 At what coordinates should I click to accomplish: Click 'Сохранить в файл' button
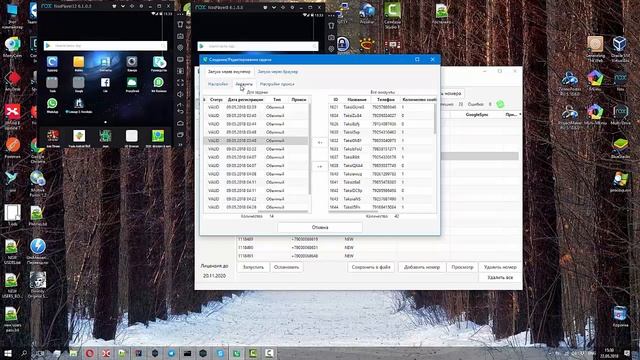[371, 267]
